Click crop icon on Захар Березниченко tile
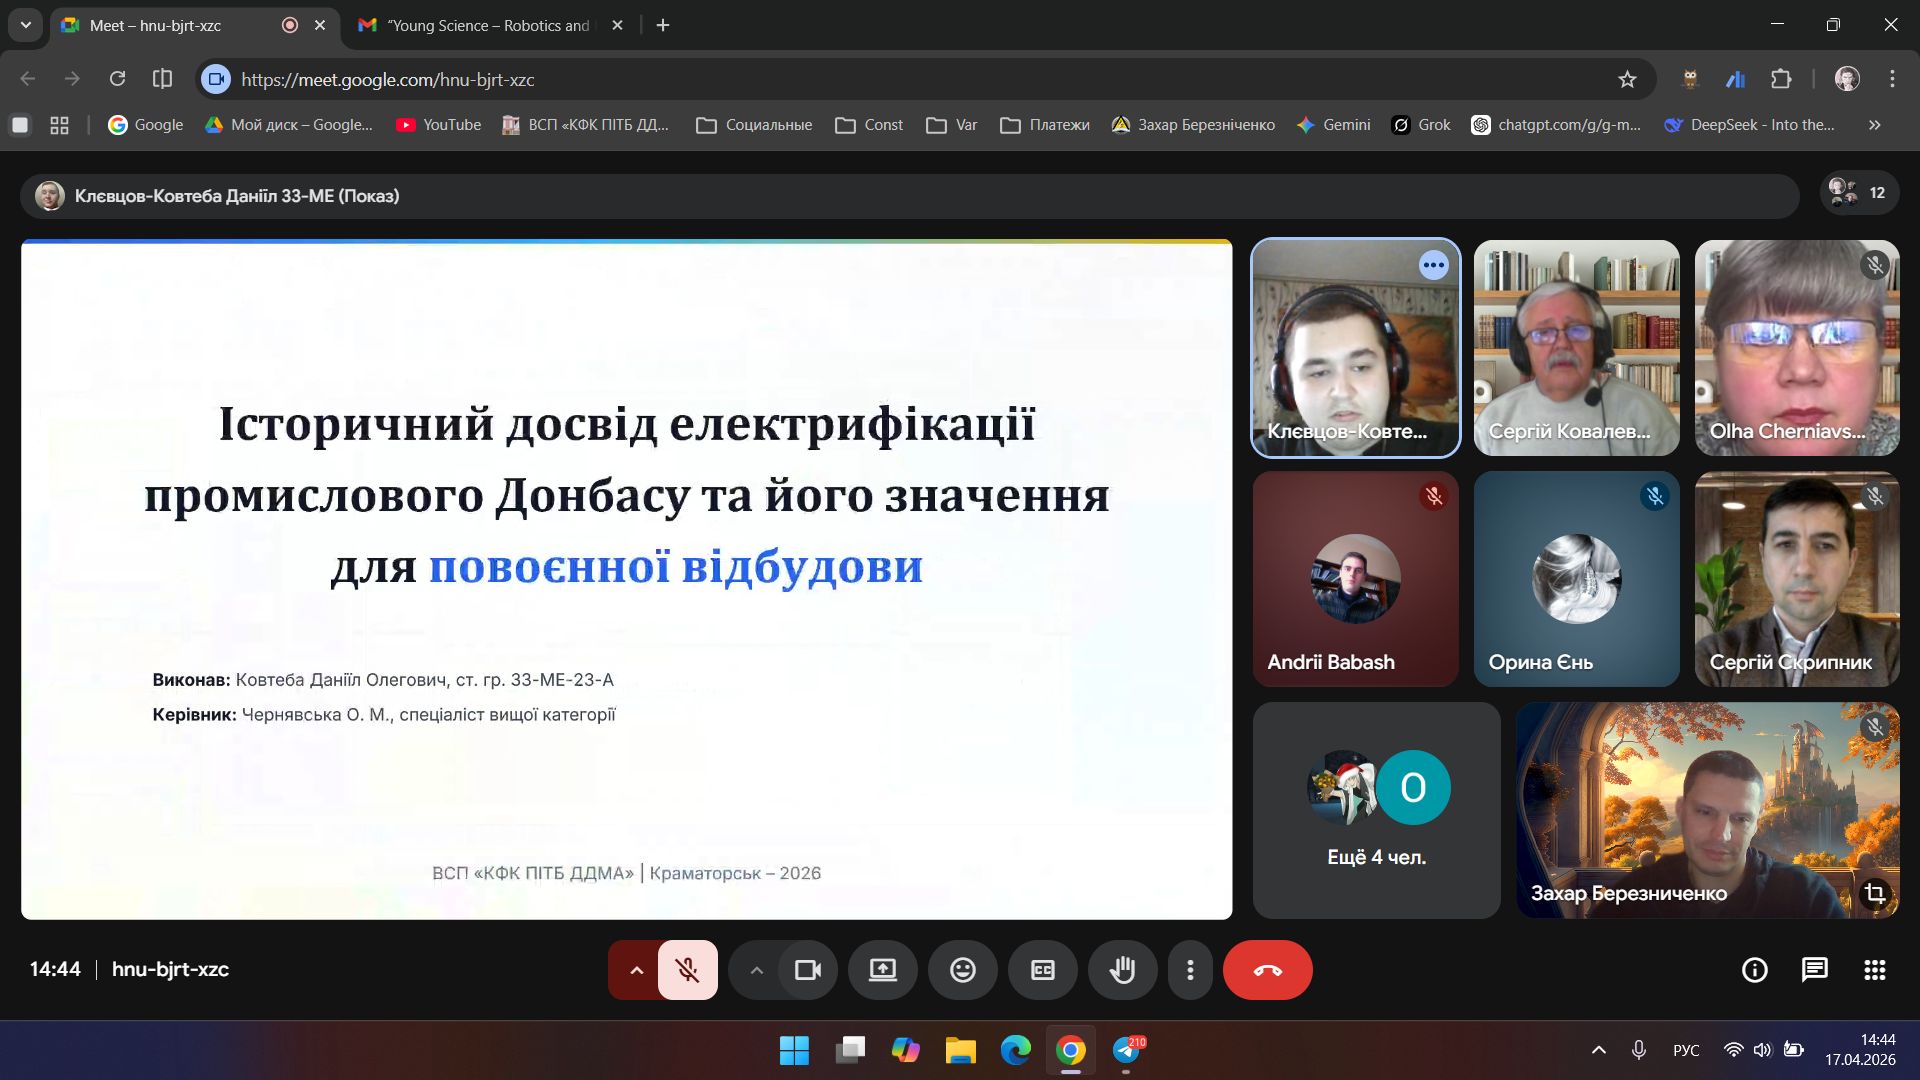The width and height of the screenshot is (1920, 1080). click(x=1875, y=893)
